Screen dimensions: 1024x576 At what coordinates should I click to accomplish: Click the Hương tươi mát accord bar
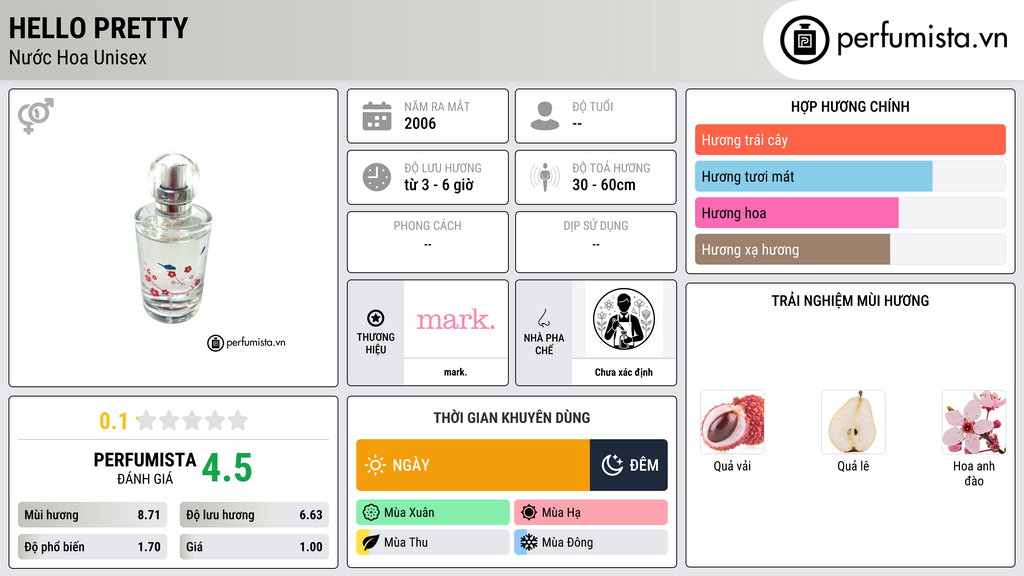[x=850, y=176]
